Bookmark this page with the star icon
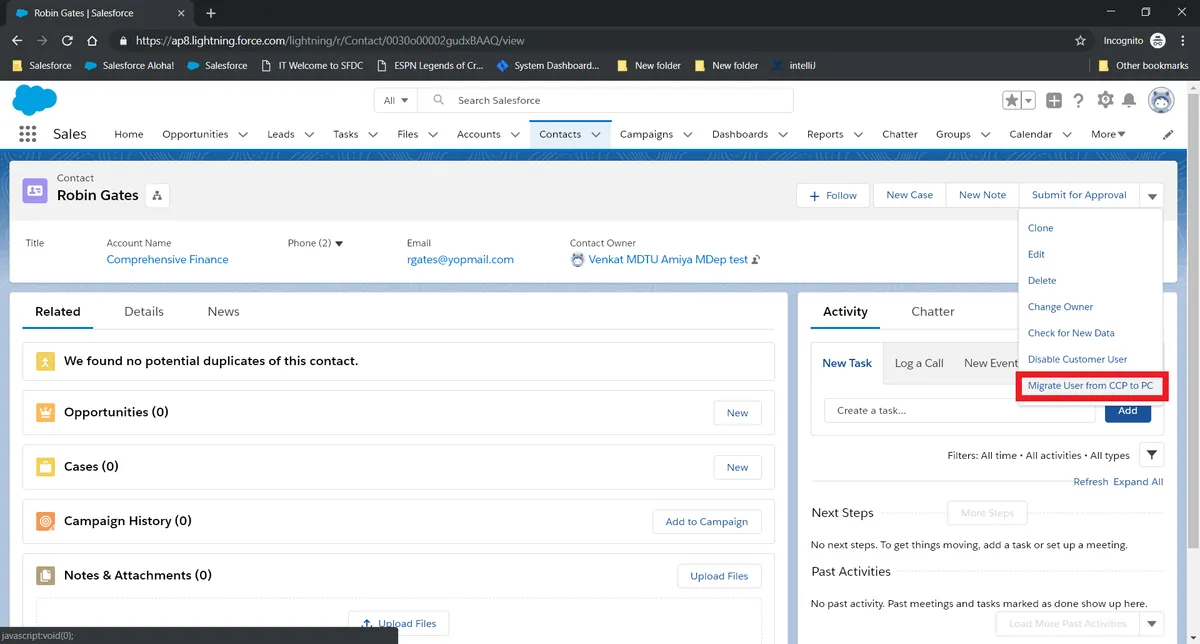Screen dimensions: 1200x644 (x=1080, y=41)
